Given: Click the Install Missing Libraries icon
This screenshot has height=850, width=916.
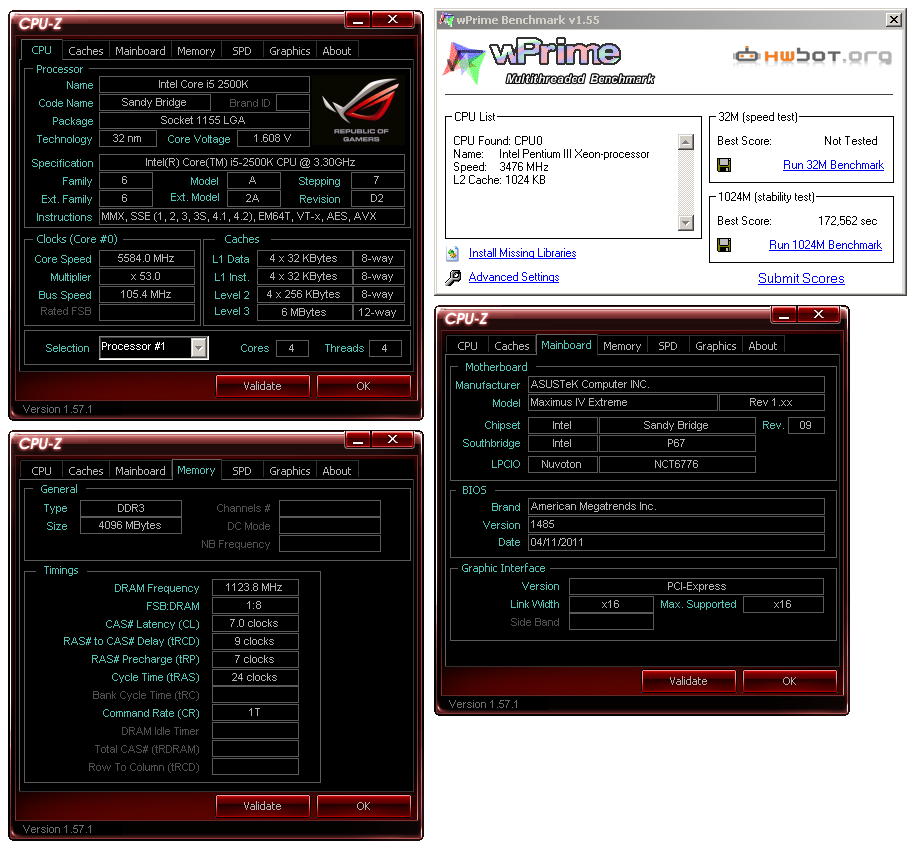Looking at the screenshot, I should [453, 254].
